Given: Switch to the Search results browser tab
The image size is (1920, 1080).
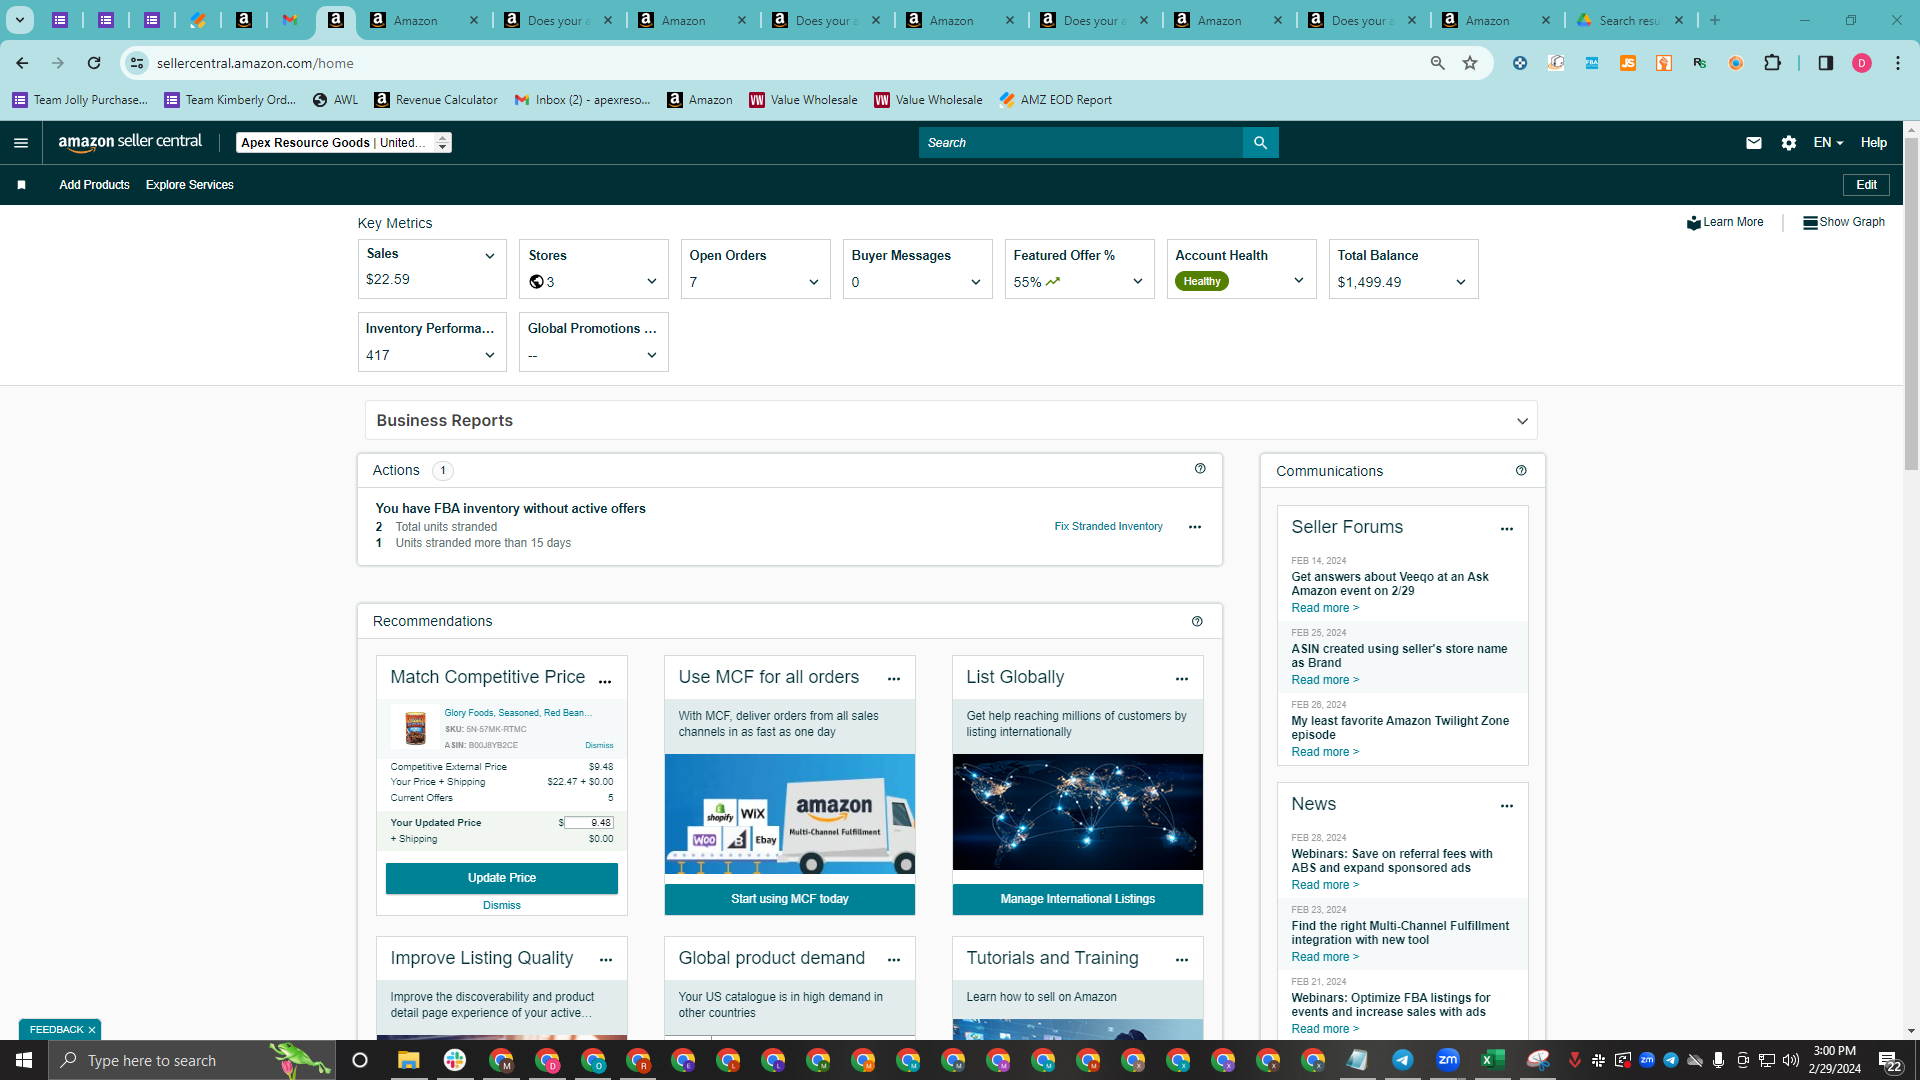Looking at the screenshot, I should 1631,20.
